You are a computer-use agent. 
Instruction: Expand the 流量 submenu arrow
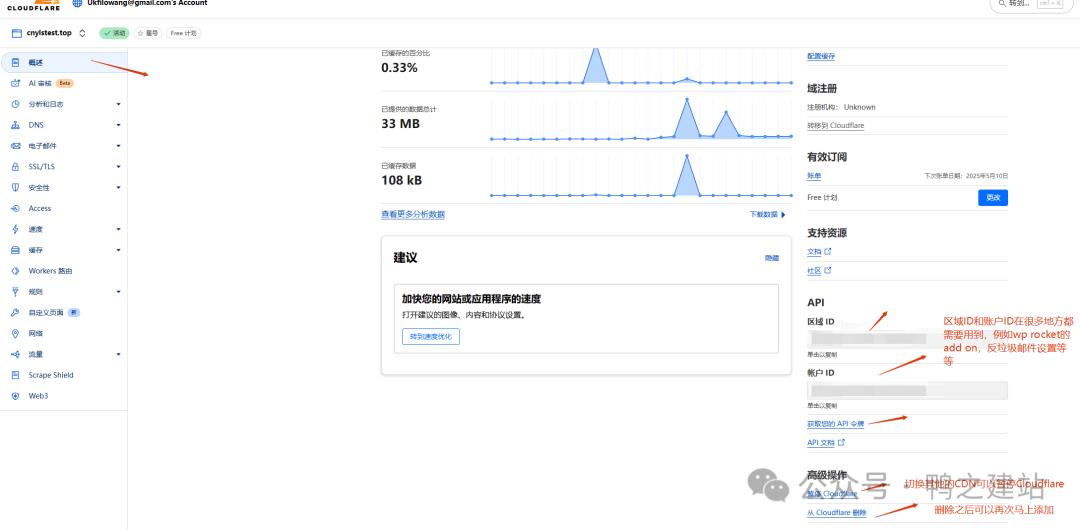118,354
